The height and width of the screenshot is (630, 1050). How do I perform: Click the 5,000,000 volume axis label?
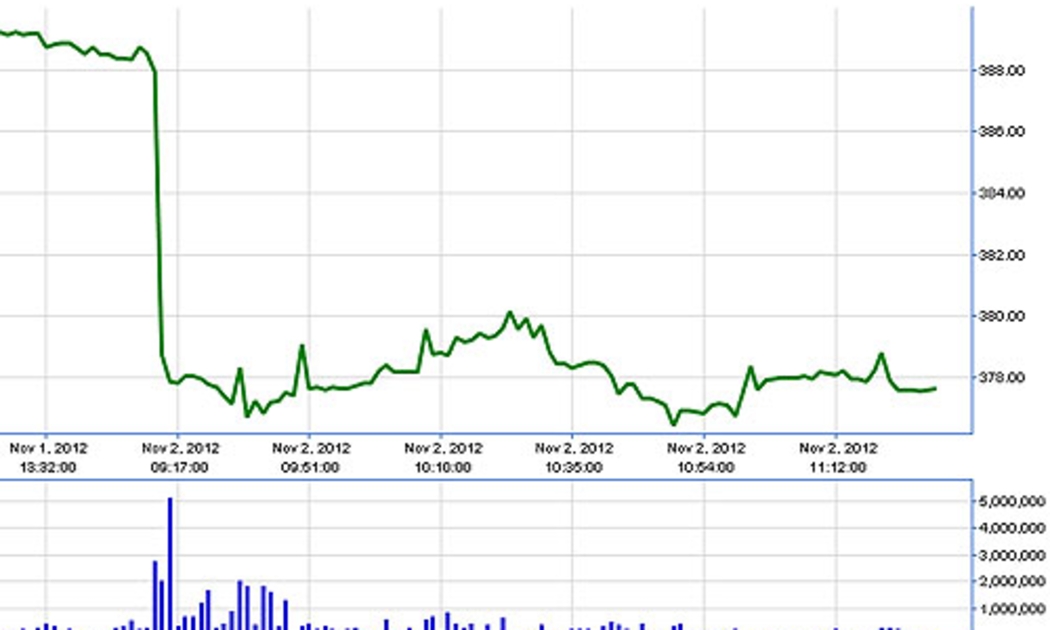pyautogui.click(x=1012, y=501)
